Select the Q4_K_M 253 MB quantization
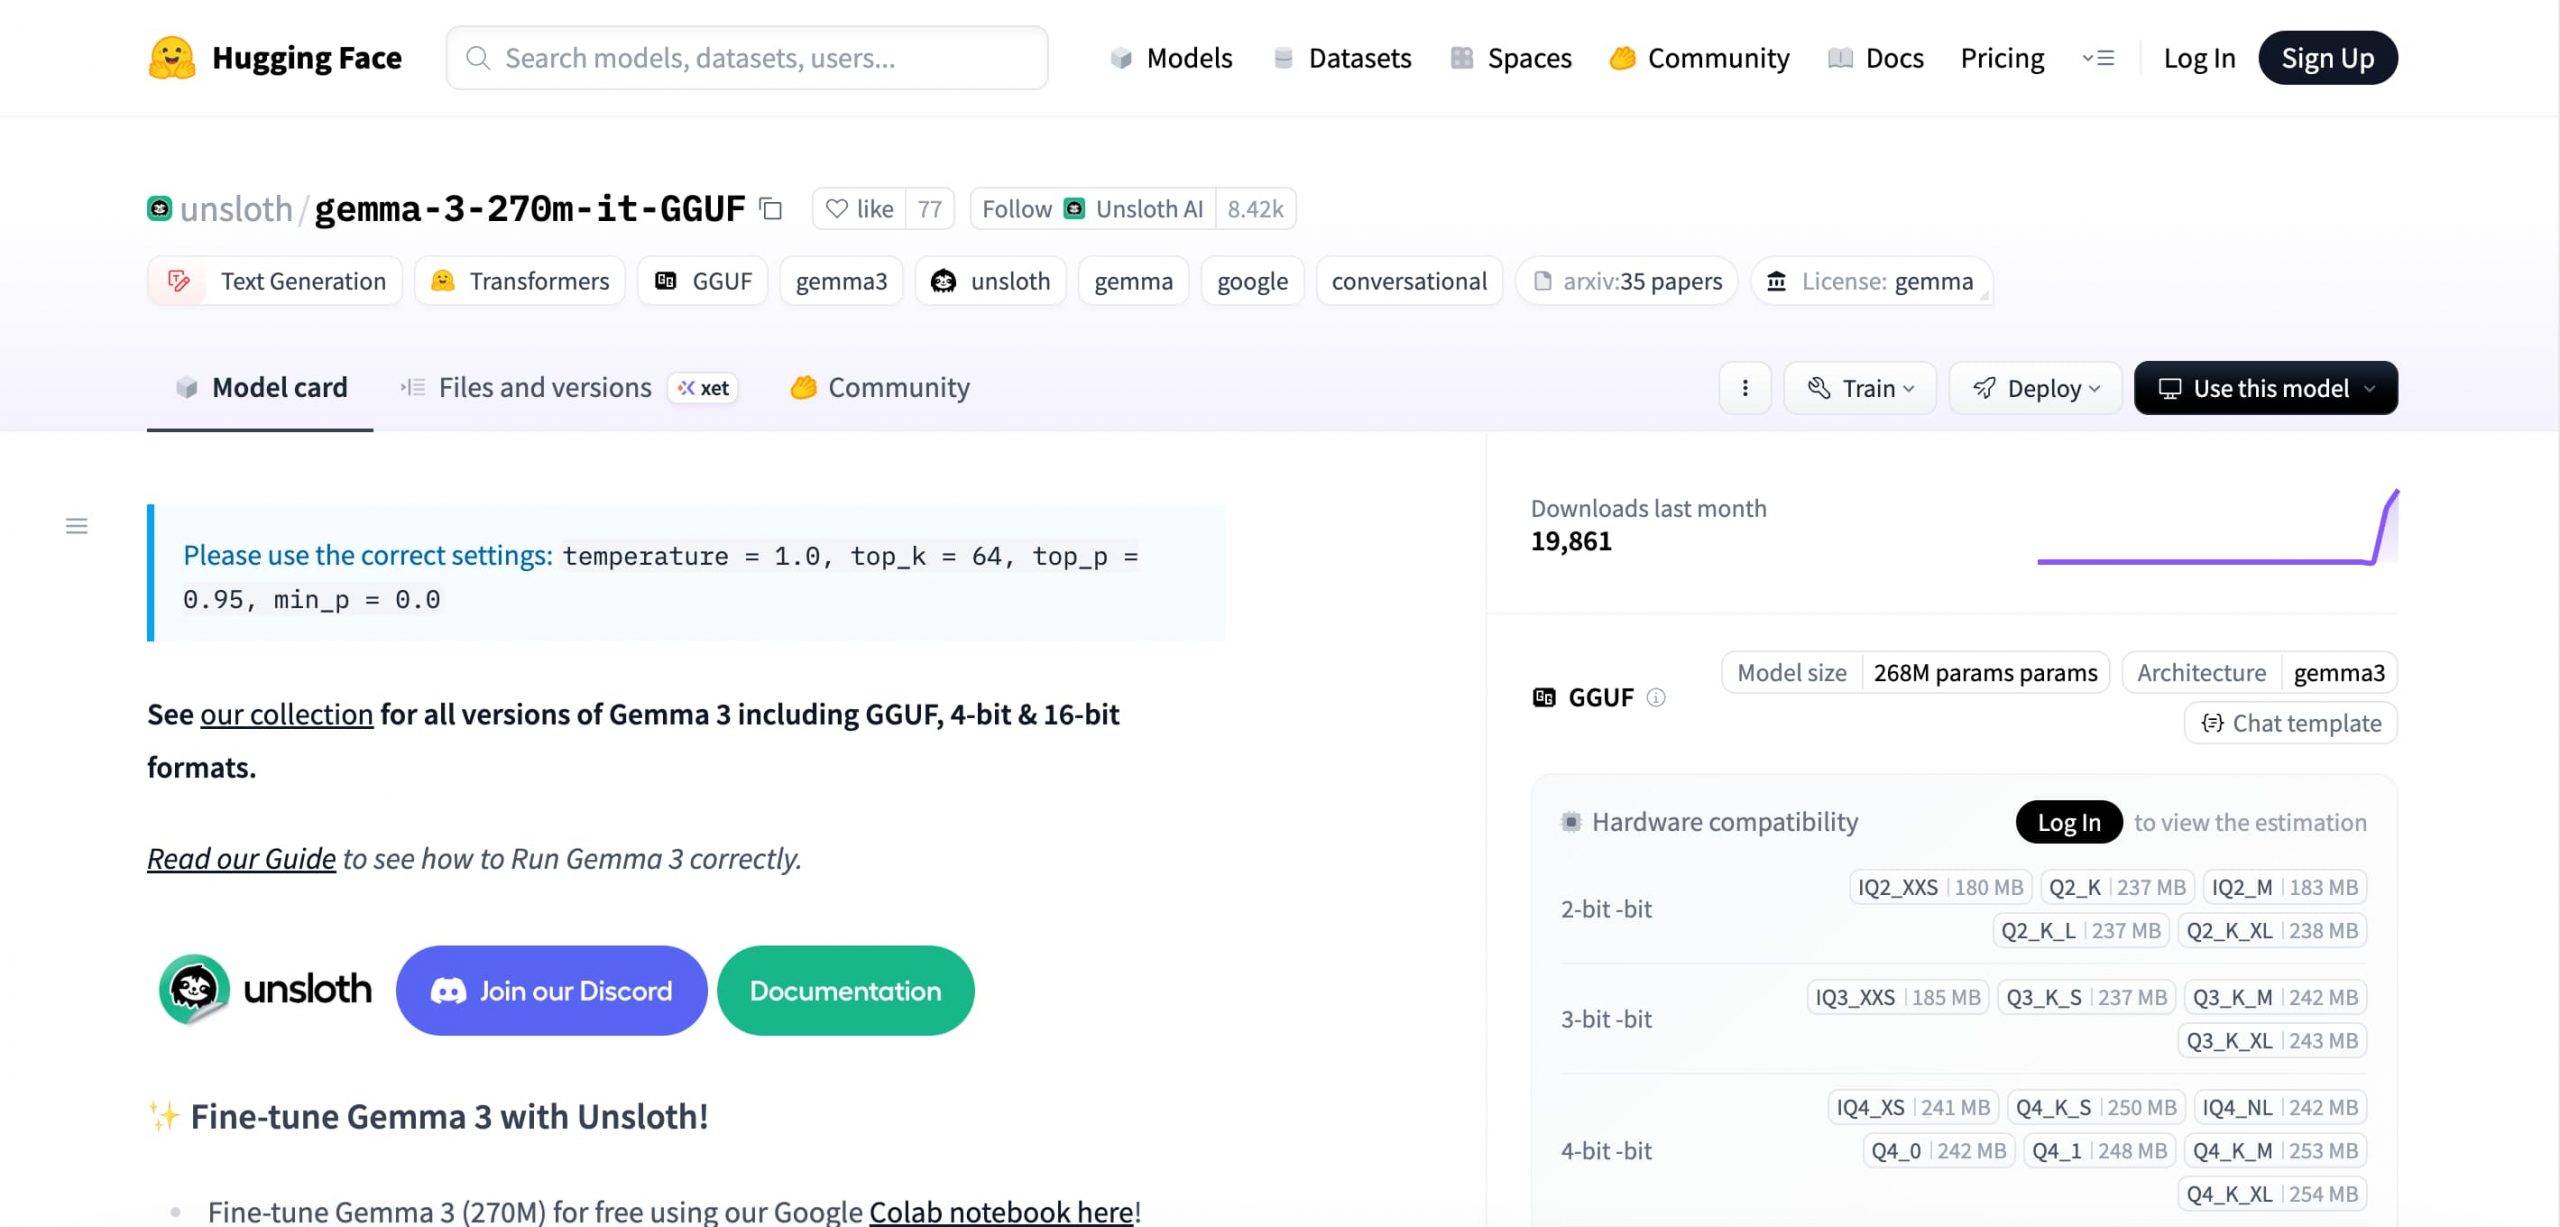The width and height of the screenshot is (2560, 1227). tap(2275, 1150)
